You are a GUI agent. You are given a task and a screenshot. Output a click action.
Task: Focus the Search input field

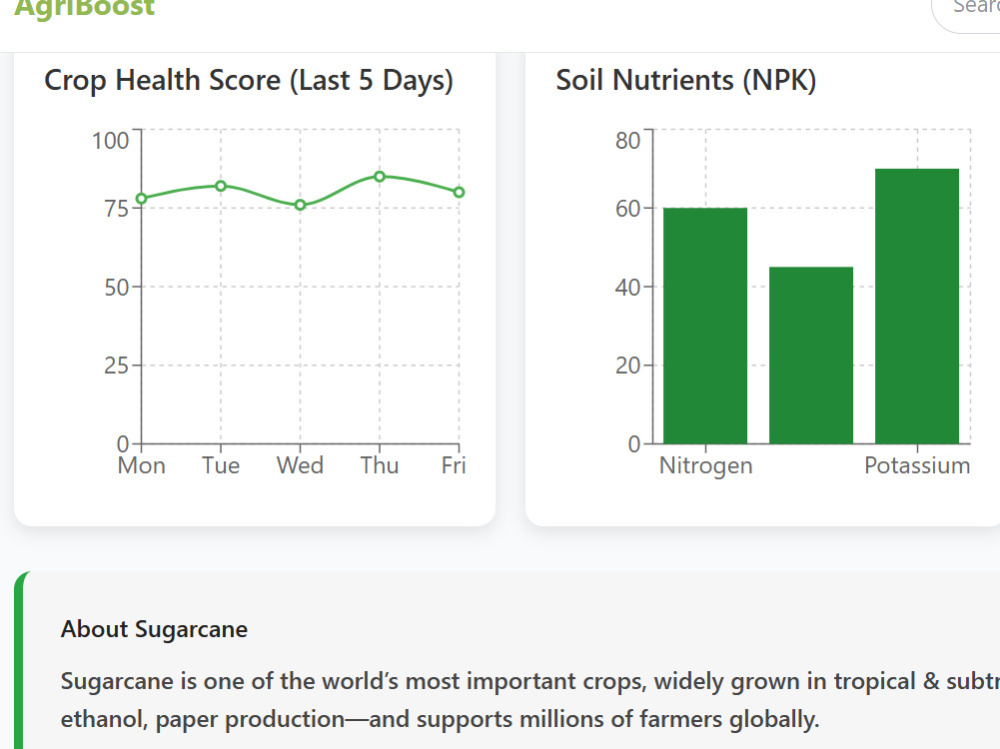point(966,13)
